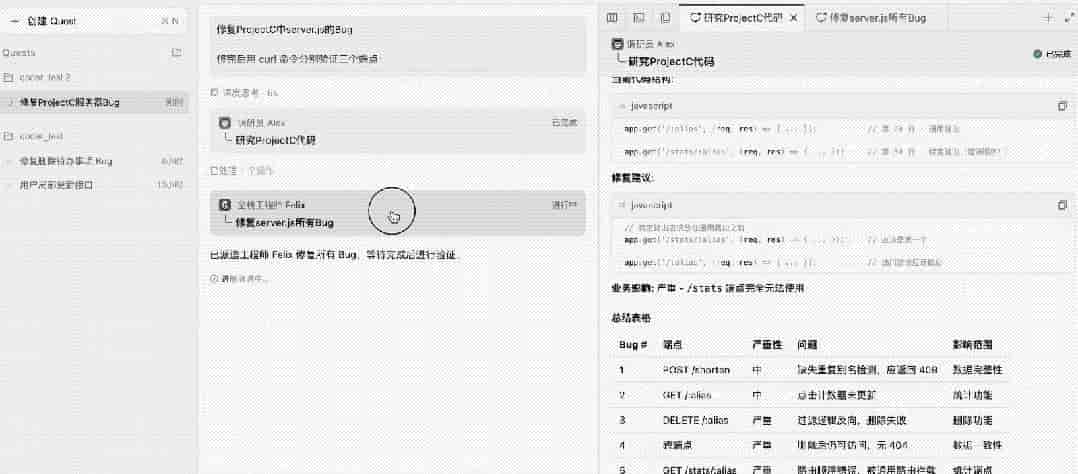Copy the first javascript code block
This screenshot has width=1078, height=474.
click(1062, 106)
